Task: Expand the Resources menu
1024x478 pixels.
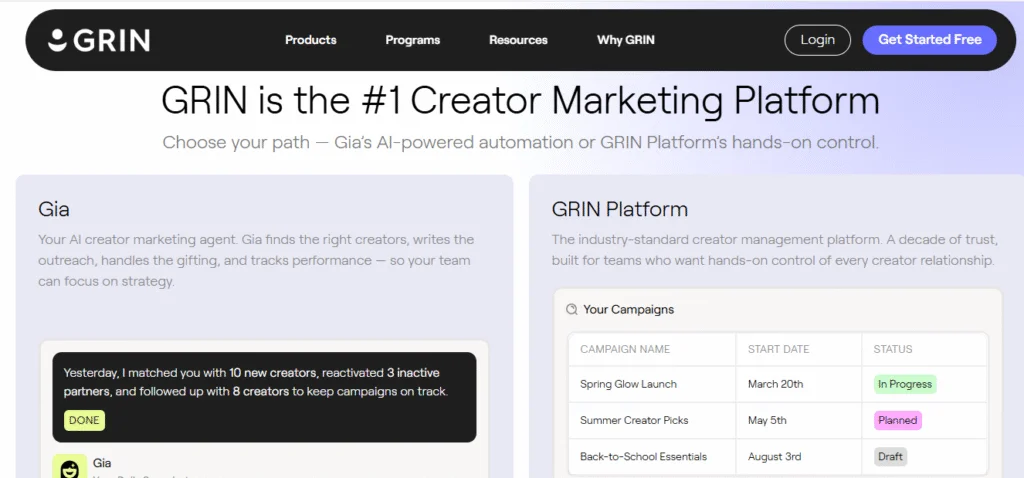Action: (518, 40)
